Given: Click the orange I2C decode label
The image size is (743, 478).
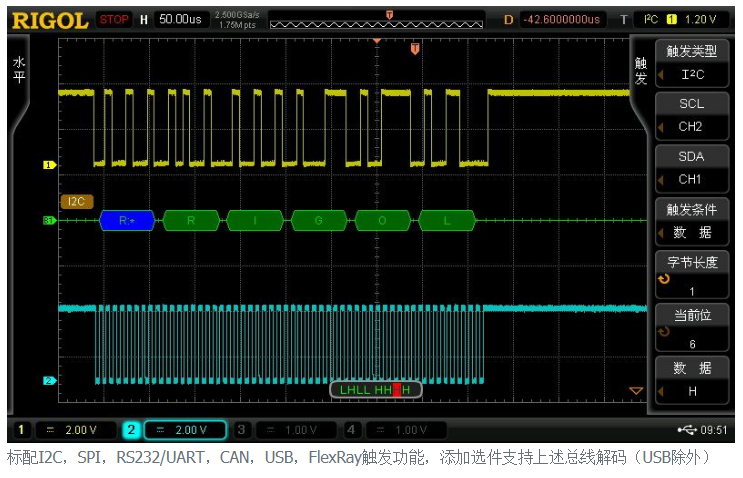Looking at the screenshot, I should [77, 201].
